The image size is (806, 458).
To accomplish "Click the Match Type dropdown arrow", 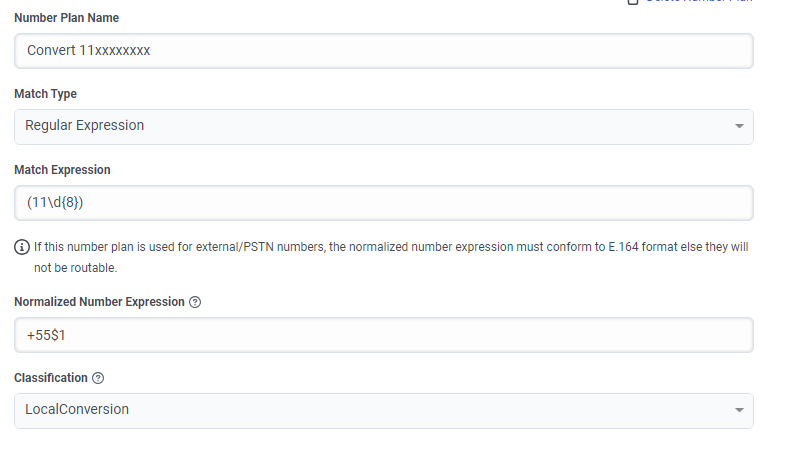I will 739,127.
